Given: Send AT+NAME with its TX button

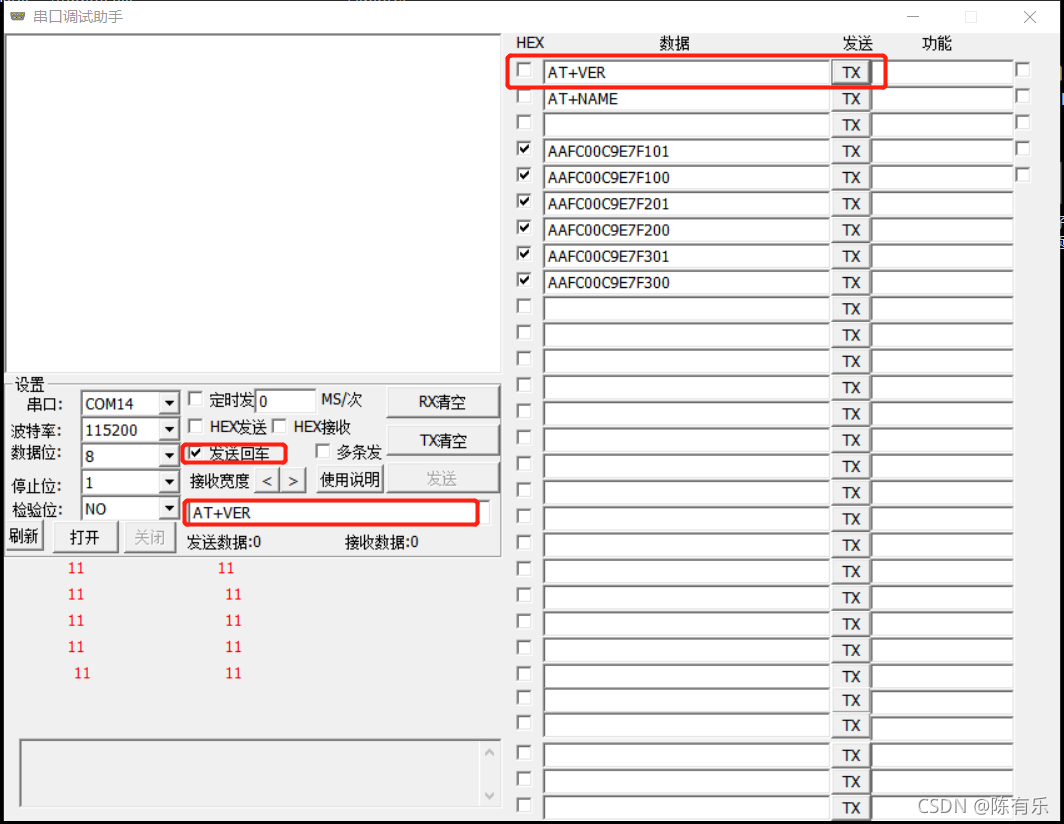Looking at the screenshot, I should 851,99.
